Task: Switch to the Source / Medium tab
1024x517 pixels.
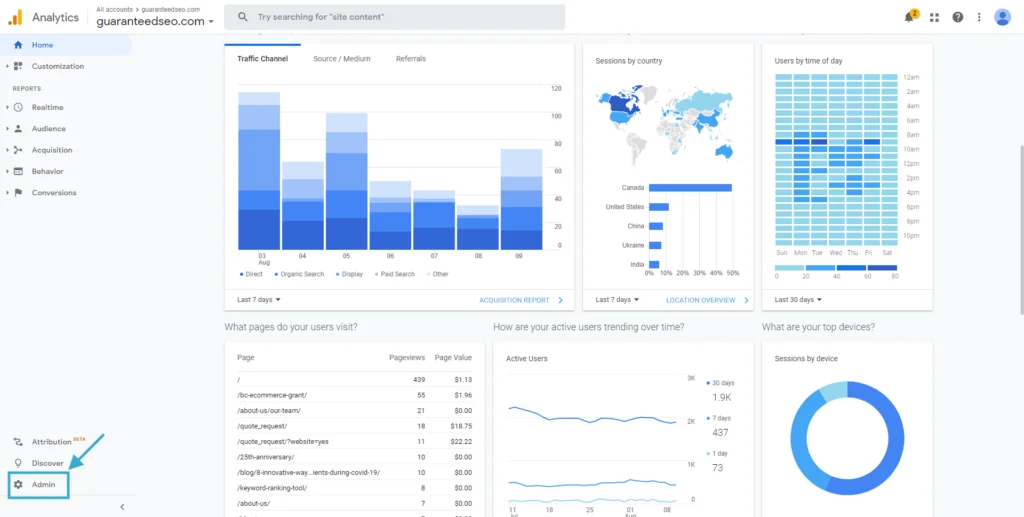Action: point(341,59)
